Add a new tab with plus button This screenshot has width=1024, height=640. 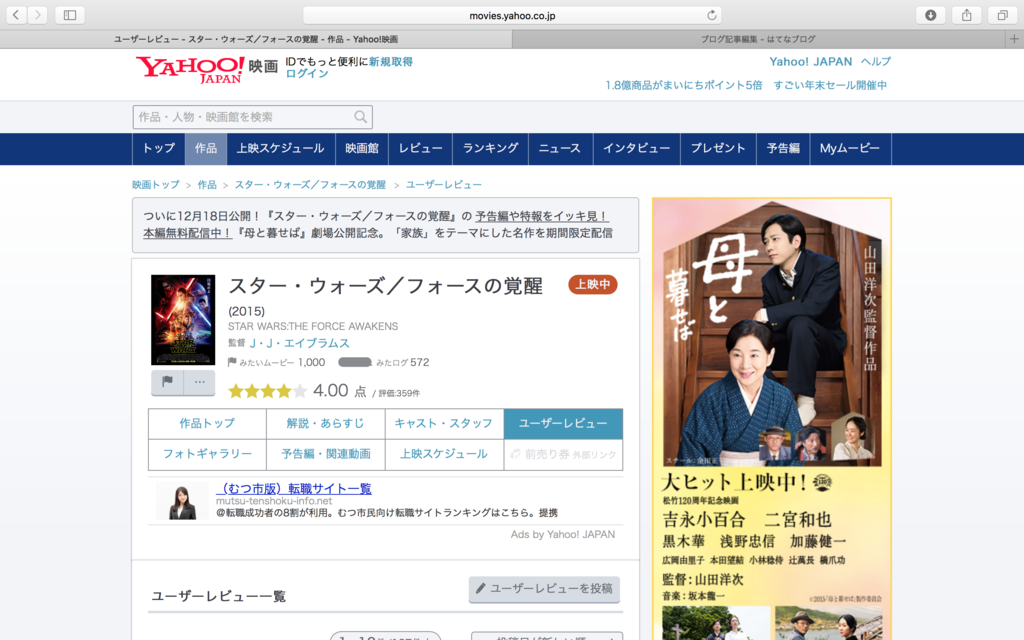(1014, 39)
